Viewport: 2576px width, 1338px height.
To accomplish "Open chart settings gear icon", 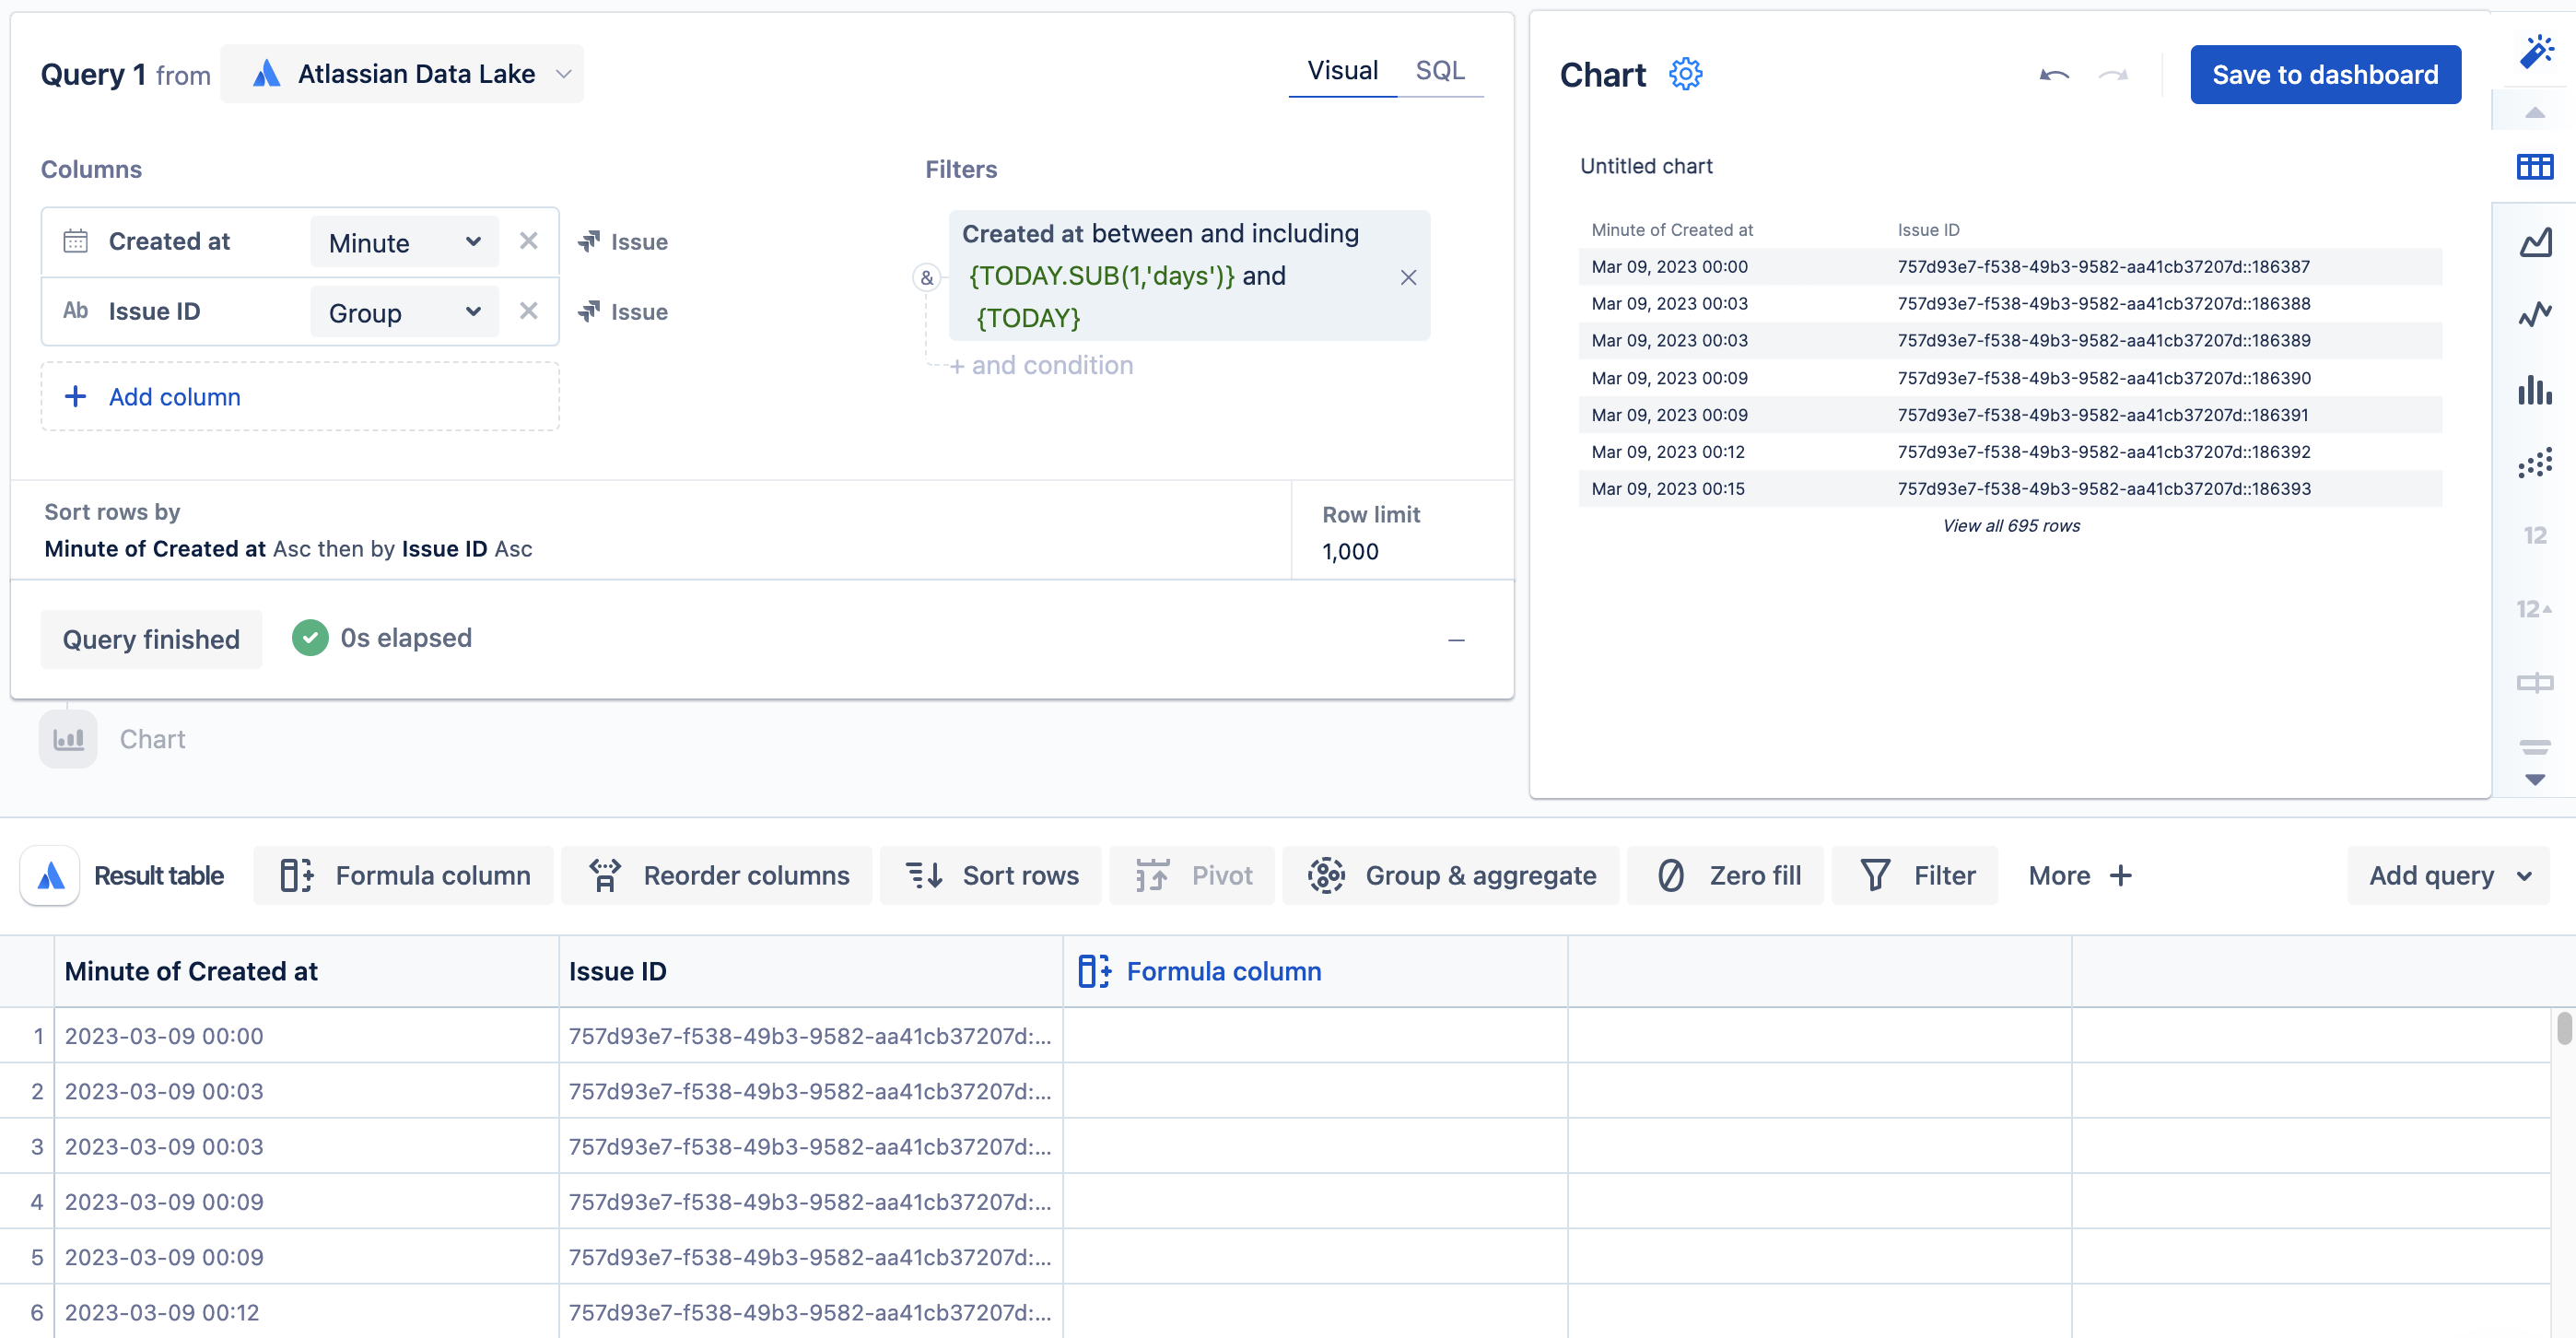I will (1685, 74).
